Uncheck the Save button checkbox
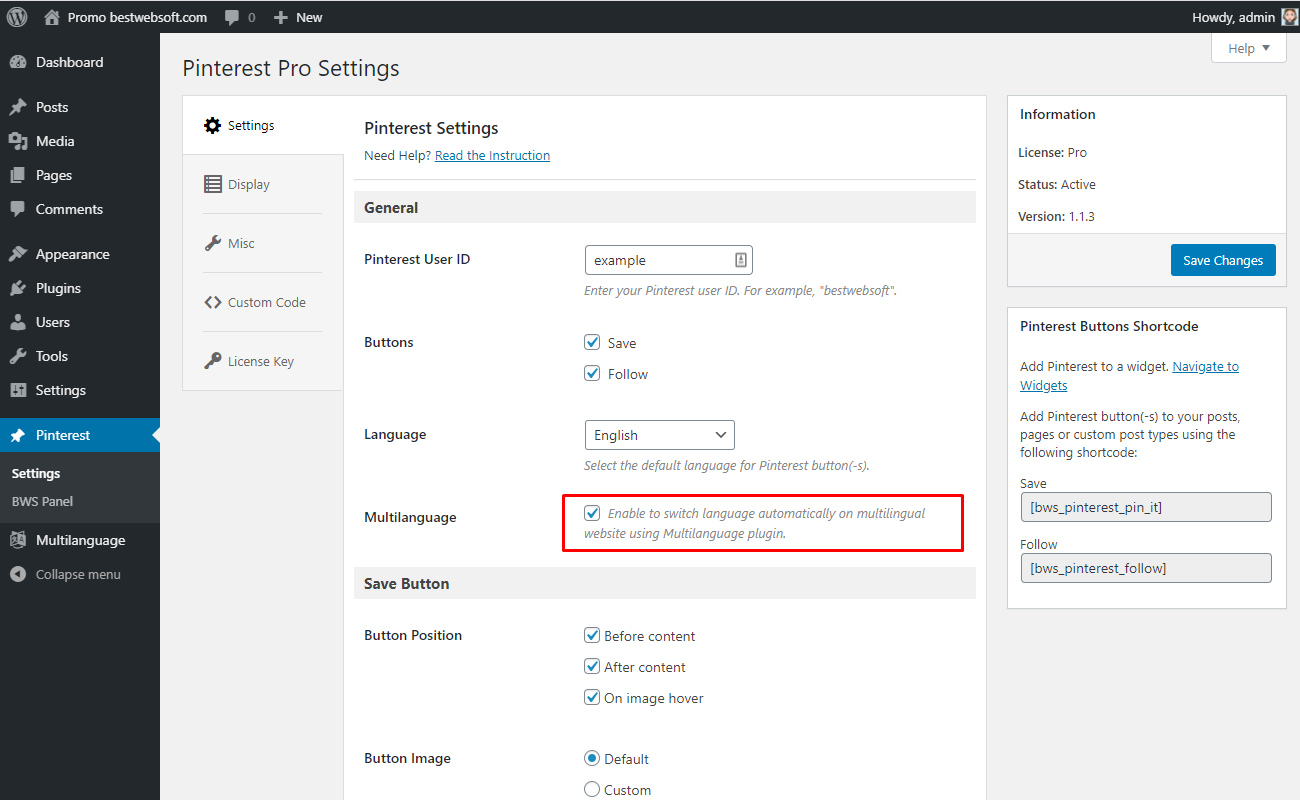 [x=592, y=342]
